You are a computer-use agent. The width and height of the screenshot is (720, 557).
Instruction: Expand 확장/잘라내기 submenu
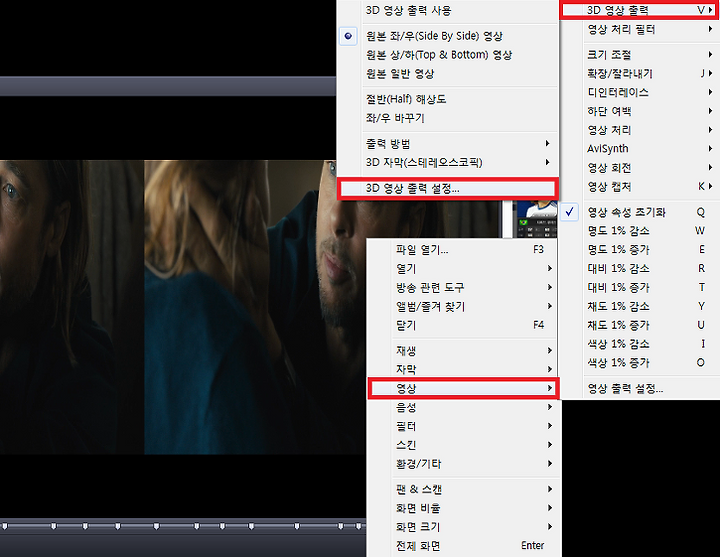pos(640,73)
